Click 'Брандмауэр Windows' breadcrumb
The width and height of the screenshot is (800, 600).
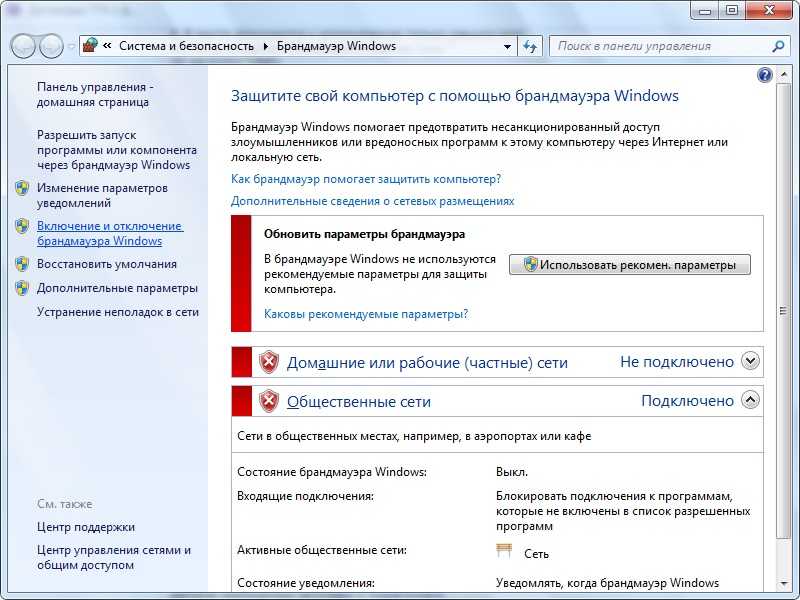click(336, 46)
